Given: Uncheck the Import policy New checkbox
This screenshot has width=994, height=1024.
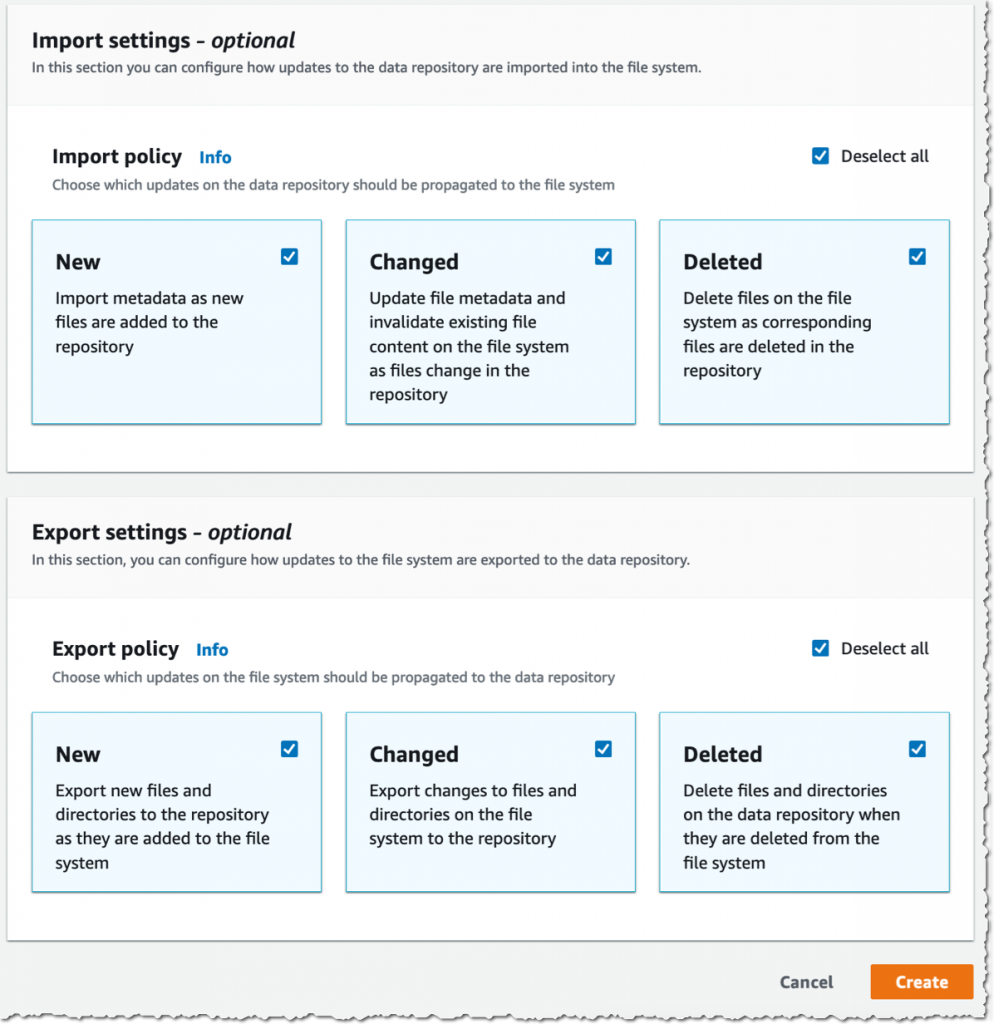Looking at the screenshot, I should pos(289,257).
